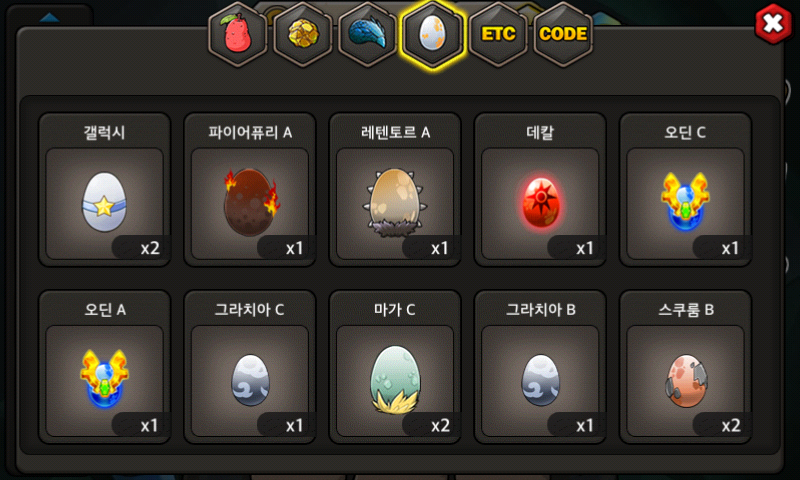Open the ETC tab
Viewport: 800px width, 480px height.
coord(498,34)
